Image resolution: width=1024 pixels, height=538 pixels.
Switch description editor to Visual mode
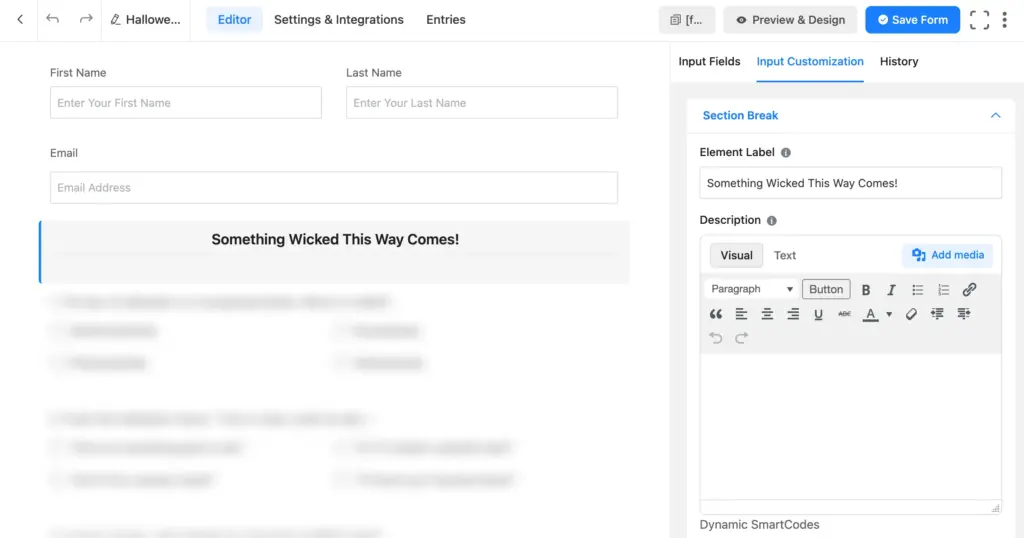(x=736, y=255)
